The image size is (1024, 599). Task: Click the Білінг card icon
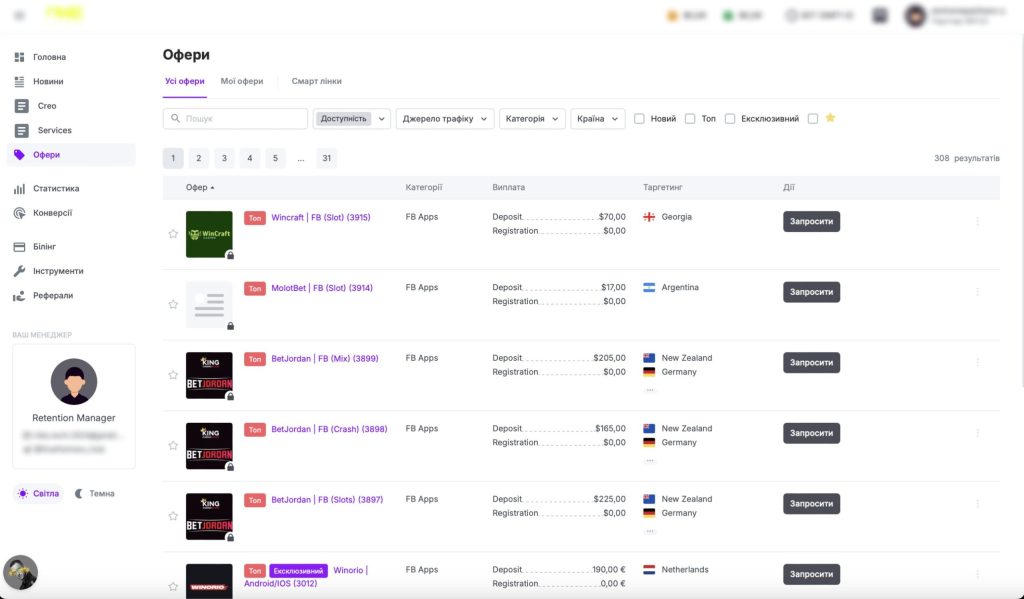point(20,246)
